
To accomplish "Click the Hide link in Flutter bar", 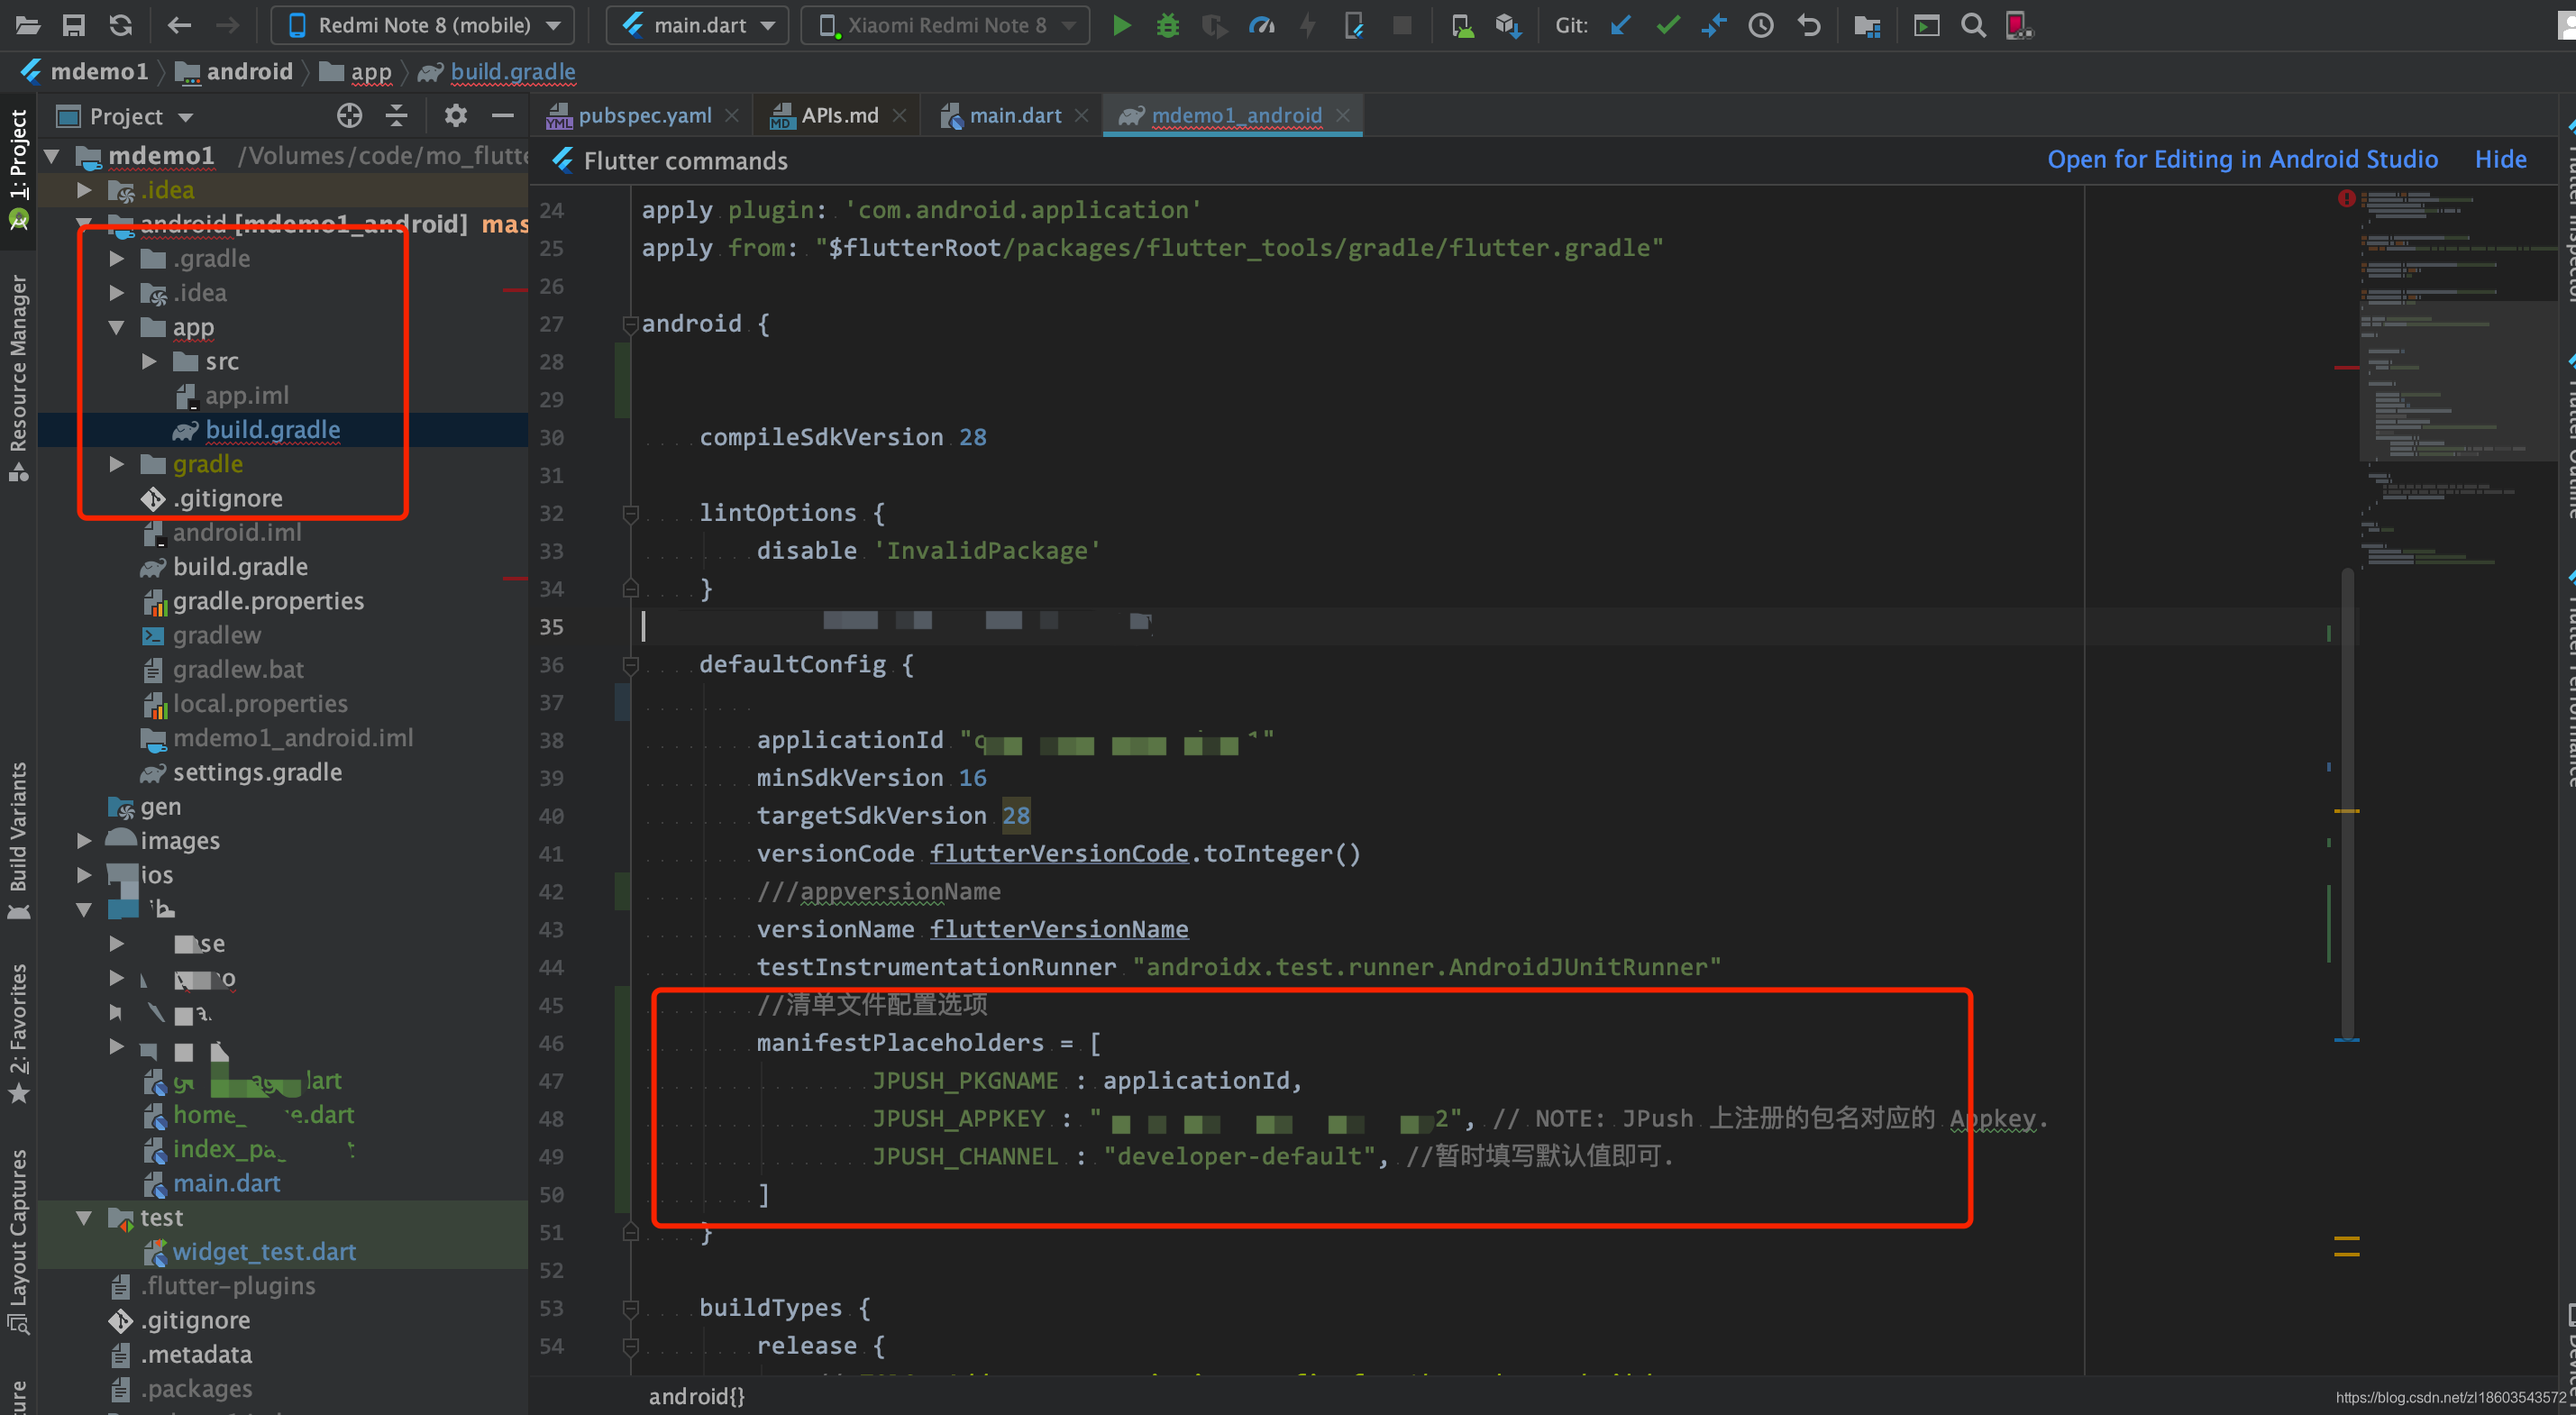I will pos(2499,160).
